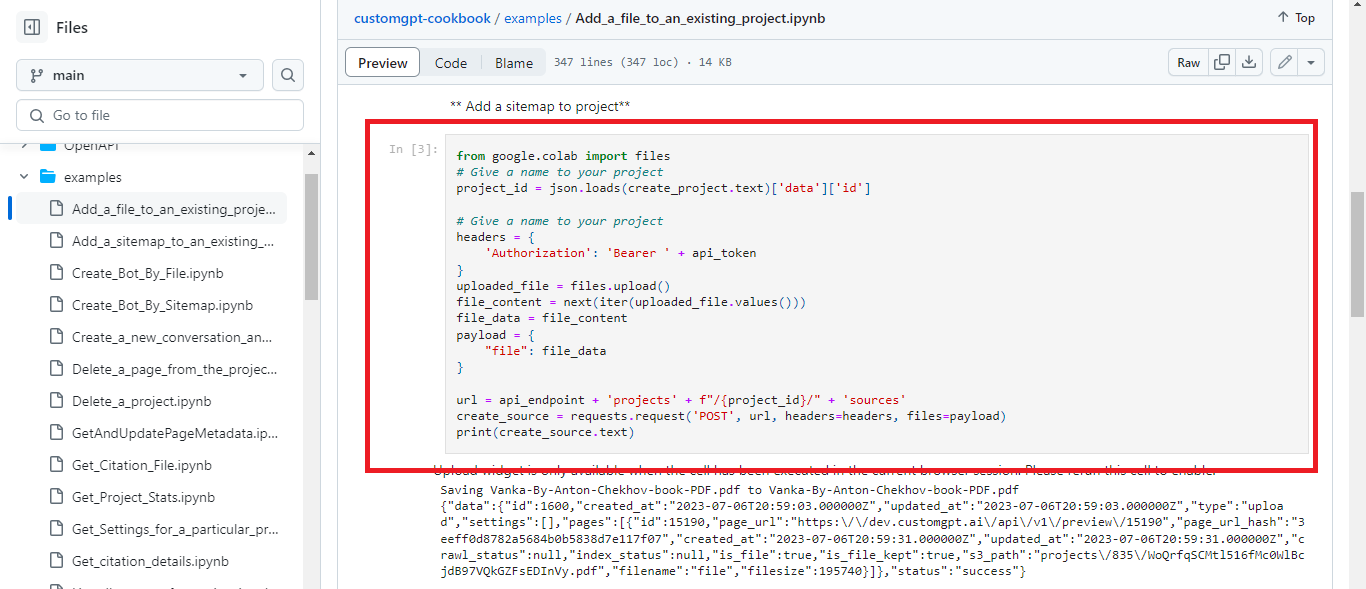Open the in-repository file search

287,74
